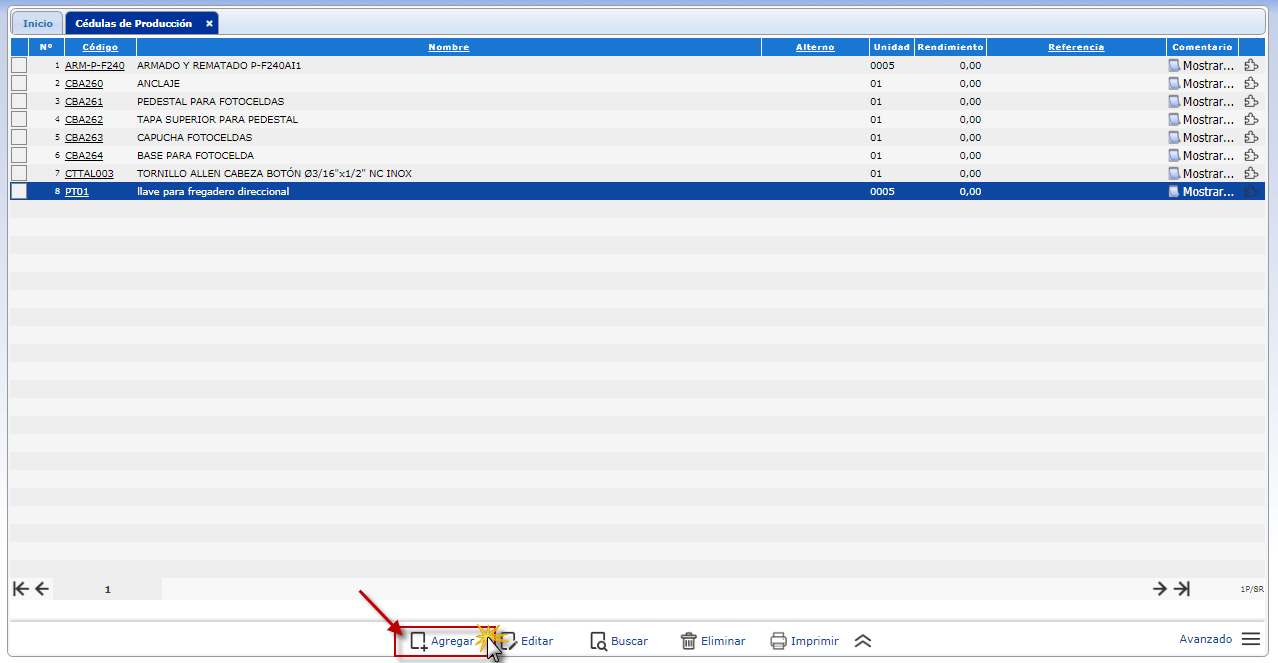Image resolution: width=1278 pixels, height=663 pixels.
Task: Select the Cédulas de Producción tab
Action: click(x=133, y=23)
